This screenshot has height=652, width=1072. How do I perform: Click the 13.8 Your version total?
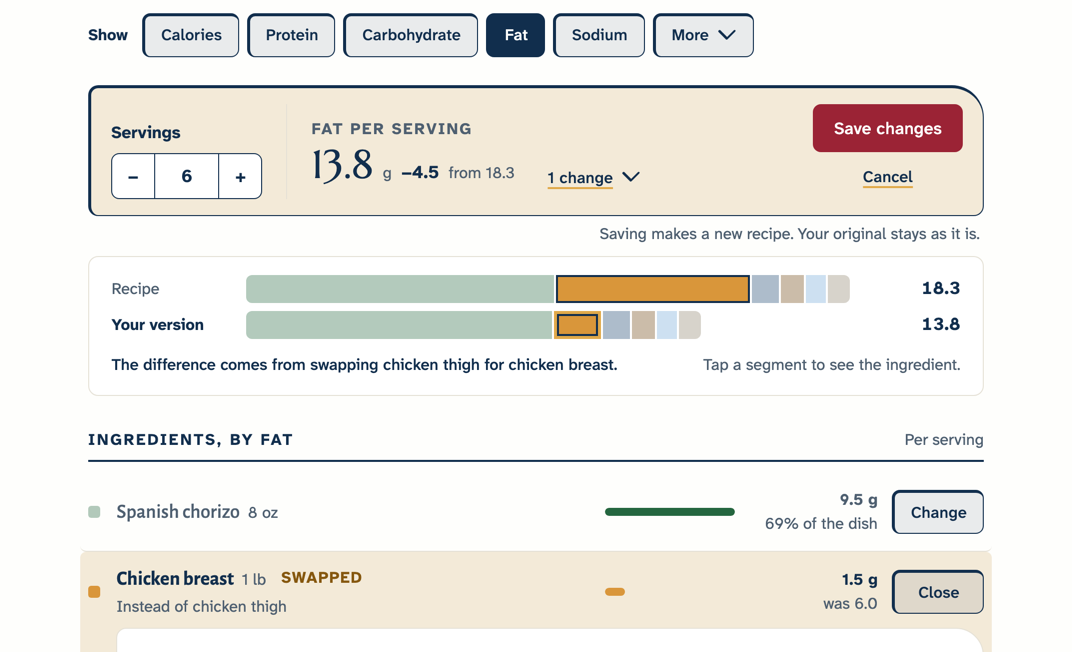(x=940, y=324)
